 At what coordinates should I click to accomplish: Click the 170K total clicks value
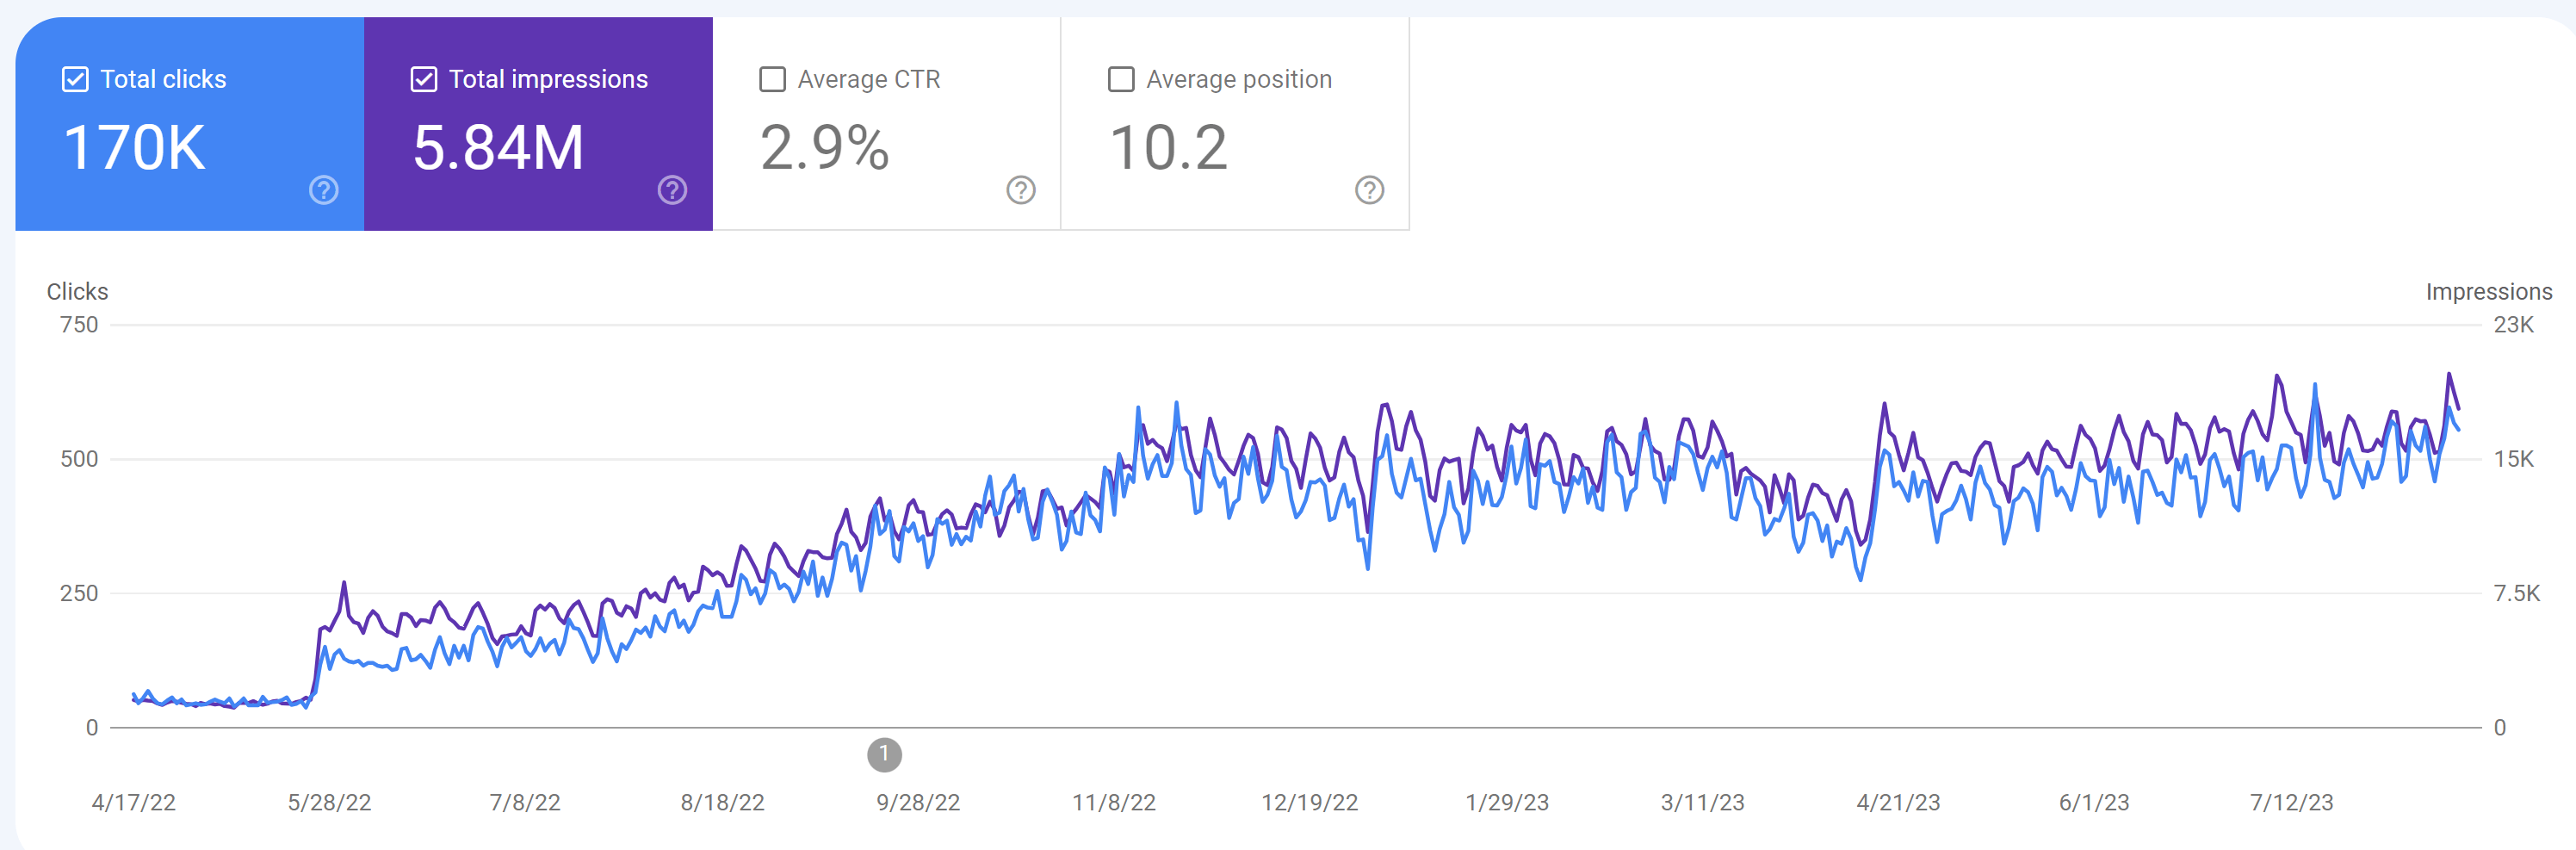(x=134, y=148)
